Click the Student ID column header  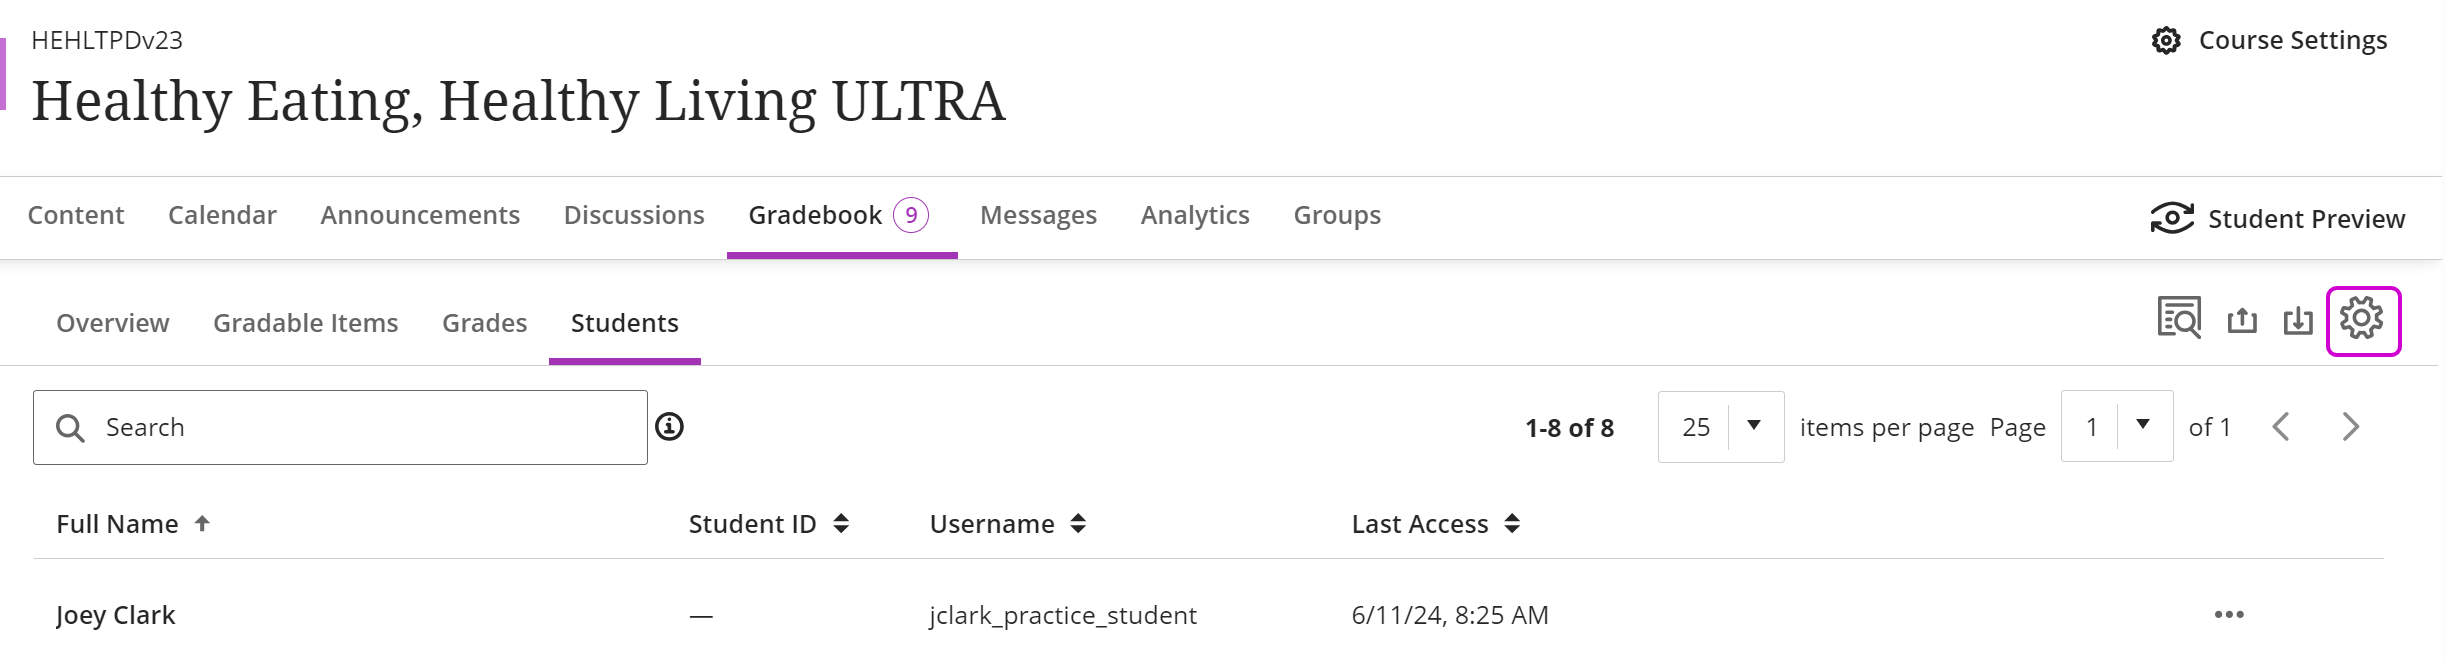coord(752,524)
